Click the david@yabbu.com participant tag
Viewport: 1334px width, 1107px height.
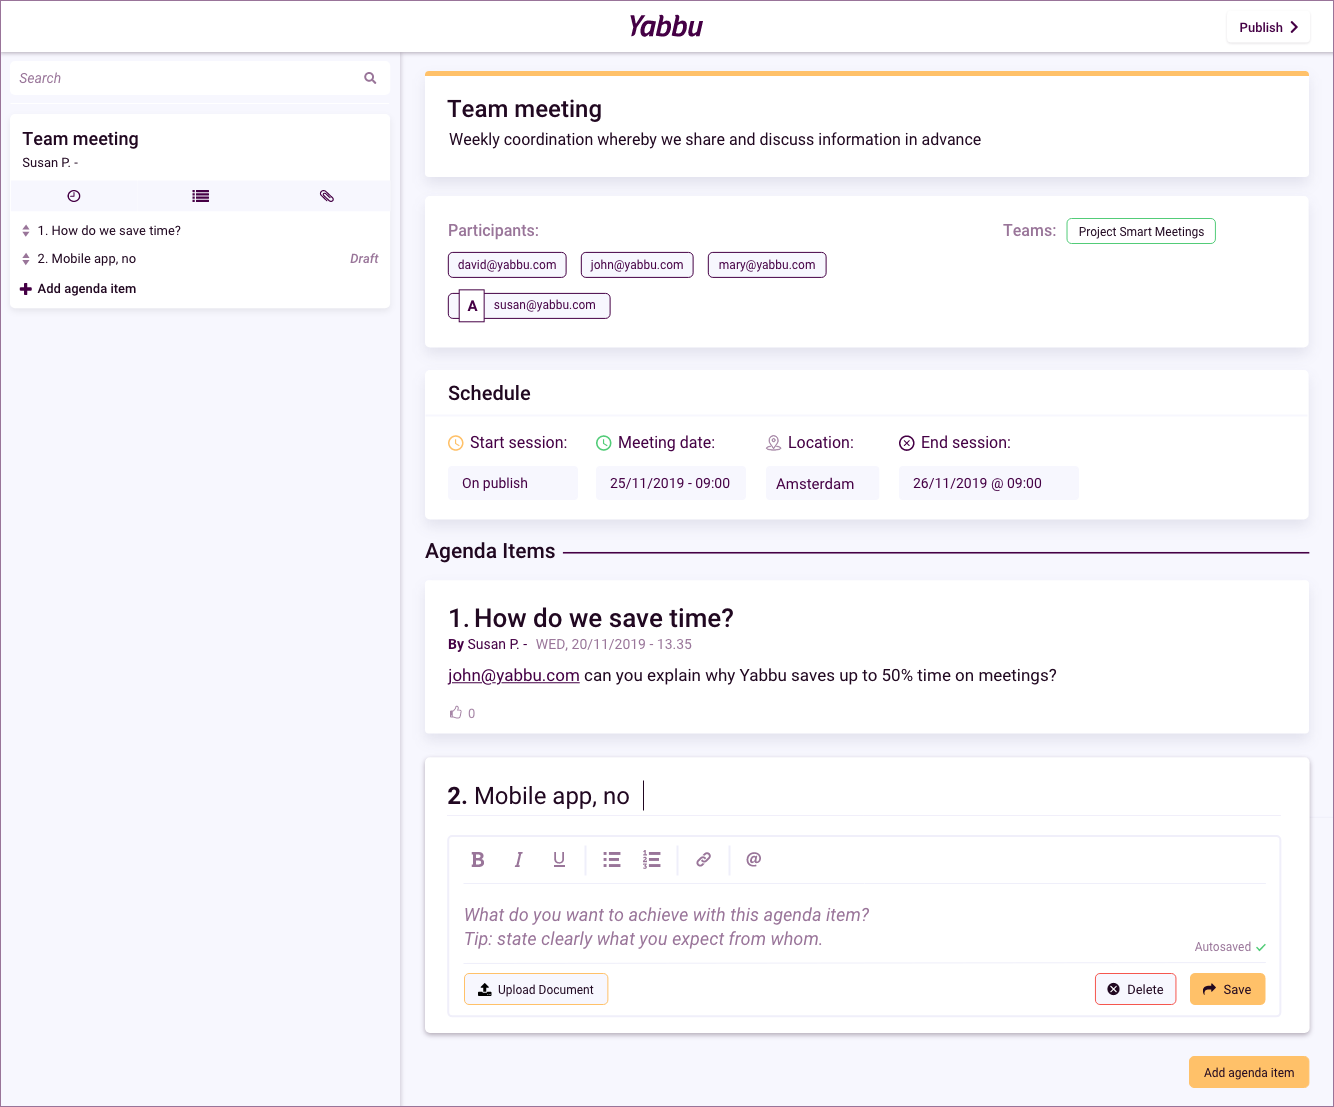coord(507,265)
